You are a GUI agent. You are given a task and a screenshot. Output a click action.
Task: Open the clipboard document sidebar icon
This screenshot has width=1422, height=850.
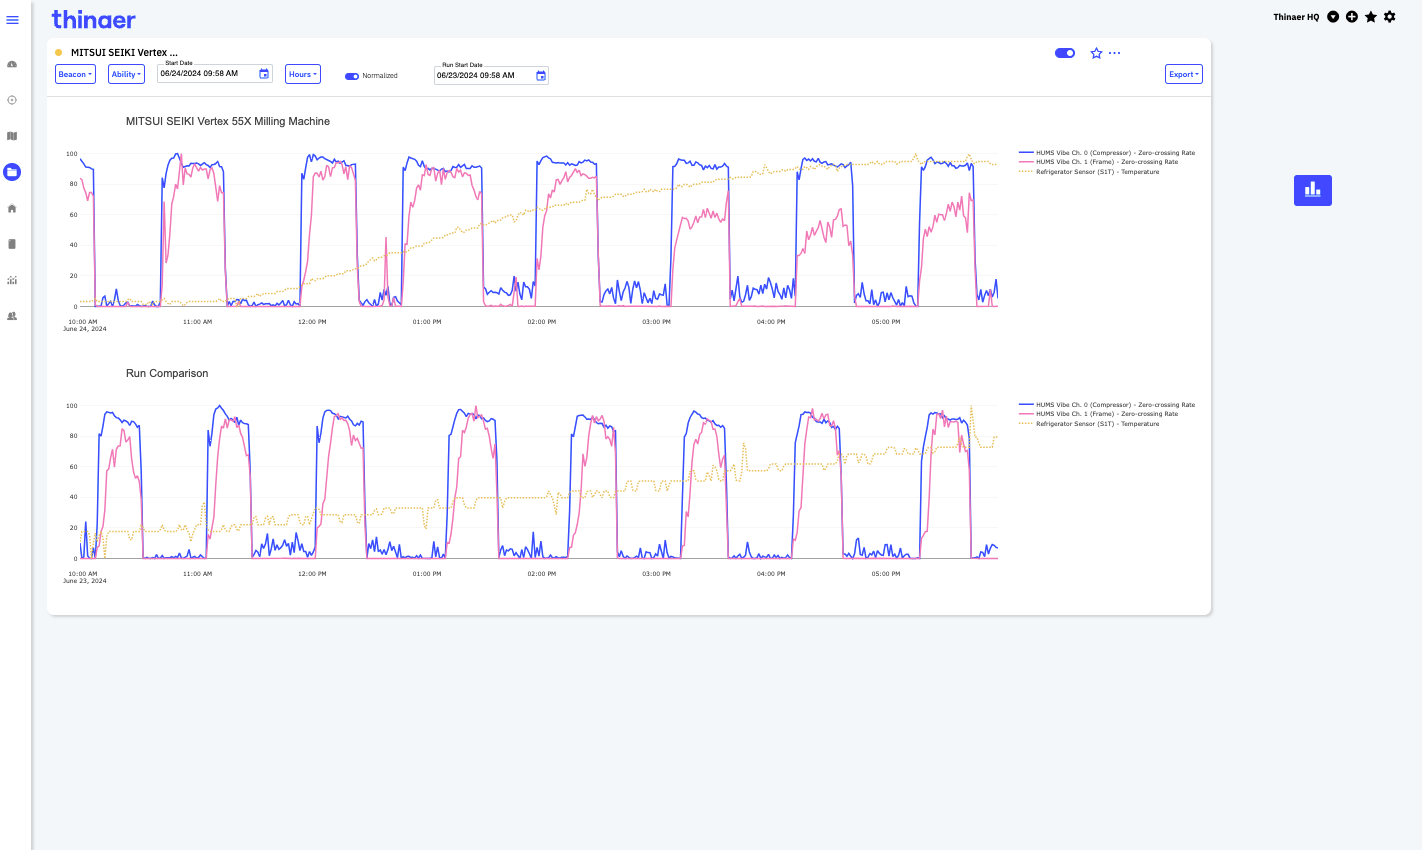(x=12, y=244)
